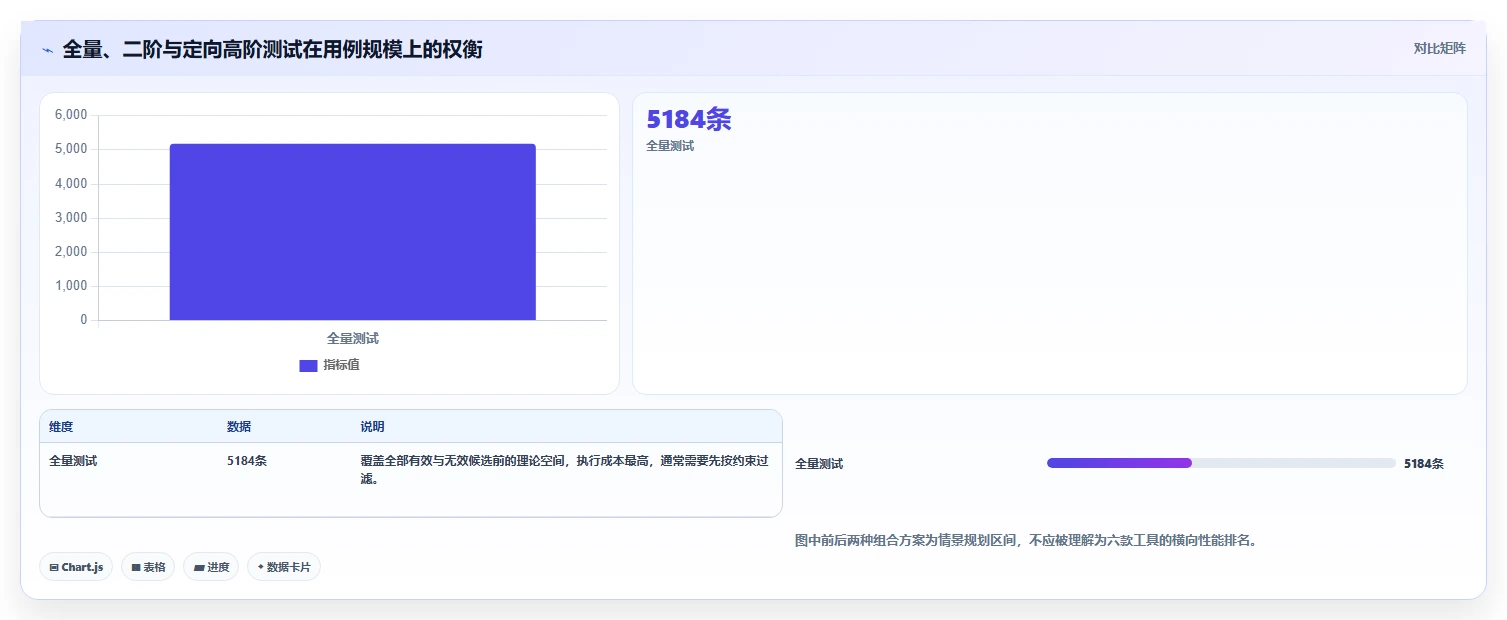Click the description cell starting with 覆盖全部有效
This screenshot has width=1507, height=620.
click(565, 470)
